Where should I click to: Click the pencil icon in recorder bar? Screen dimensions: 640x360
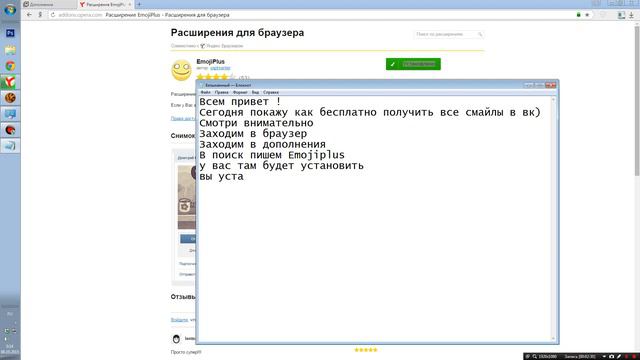pos(619,356)
